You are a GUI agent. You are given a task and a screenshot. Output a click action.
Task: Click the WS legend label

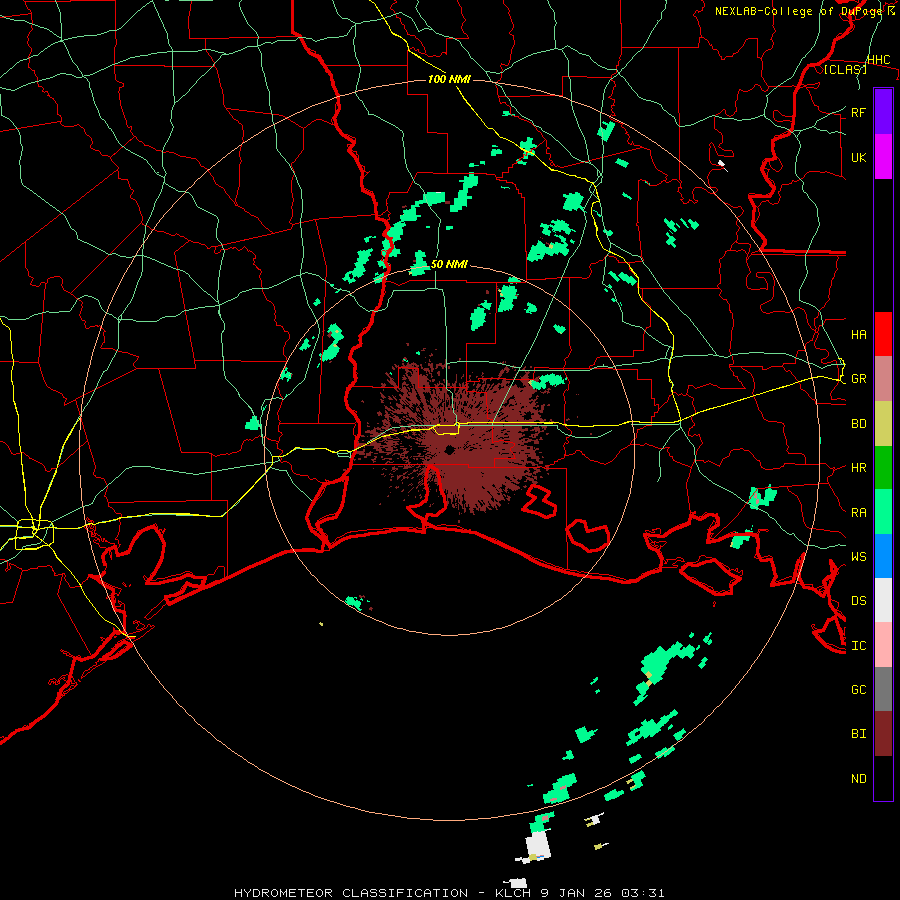pyautogui.click(x=859, y=557)
